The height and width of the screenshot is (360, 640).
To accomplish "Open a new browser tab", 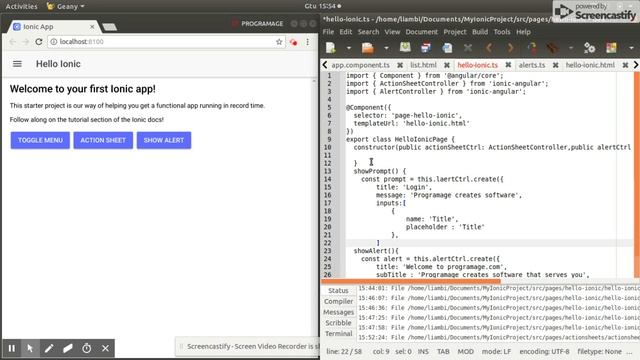I will pos(109,27).
